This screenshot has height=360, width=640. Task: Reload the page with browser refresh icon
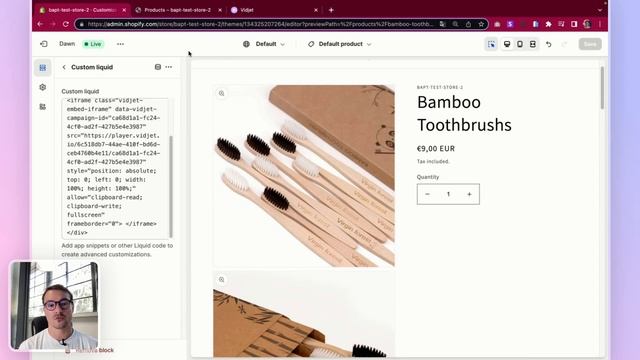66,24
